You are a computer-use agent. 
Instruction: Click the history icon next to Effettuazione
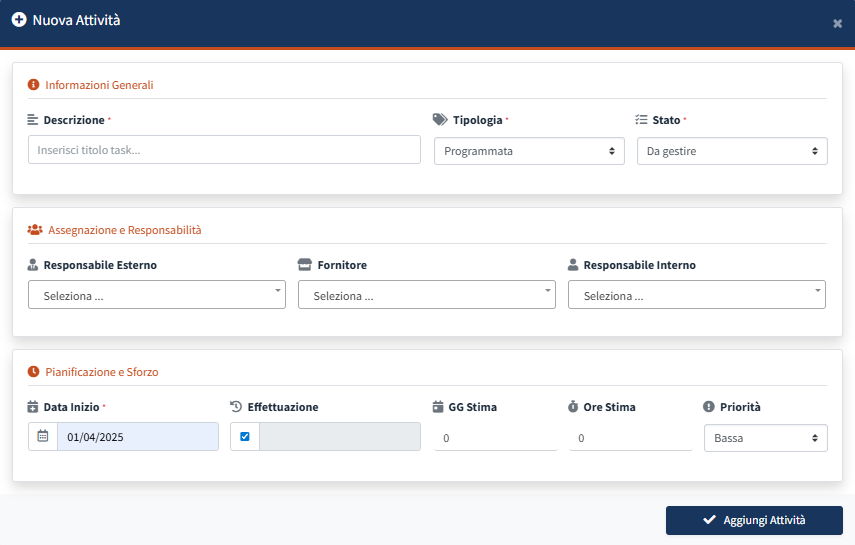(236, 407)
